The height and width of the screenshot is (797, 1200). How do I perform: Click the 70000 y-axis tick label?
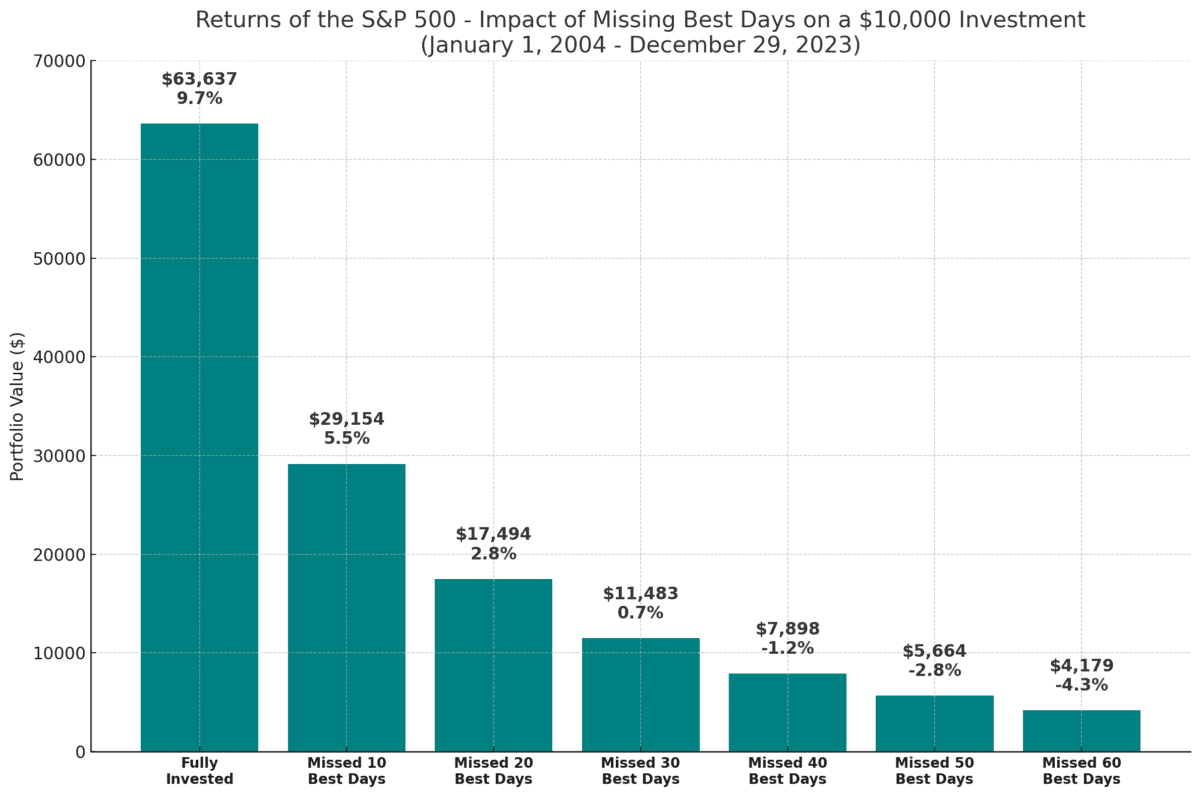click(59, 61)
